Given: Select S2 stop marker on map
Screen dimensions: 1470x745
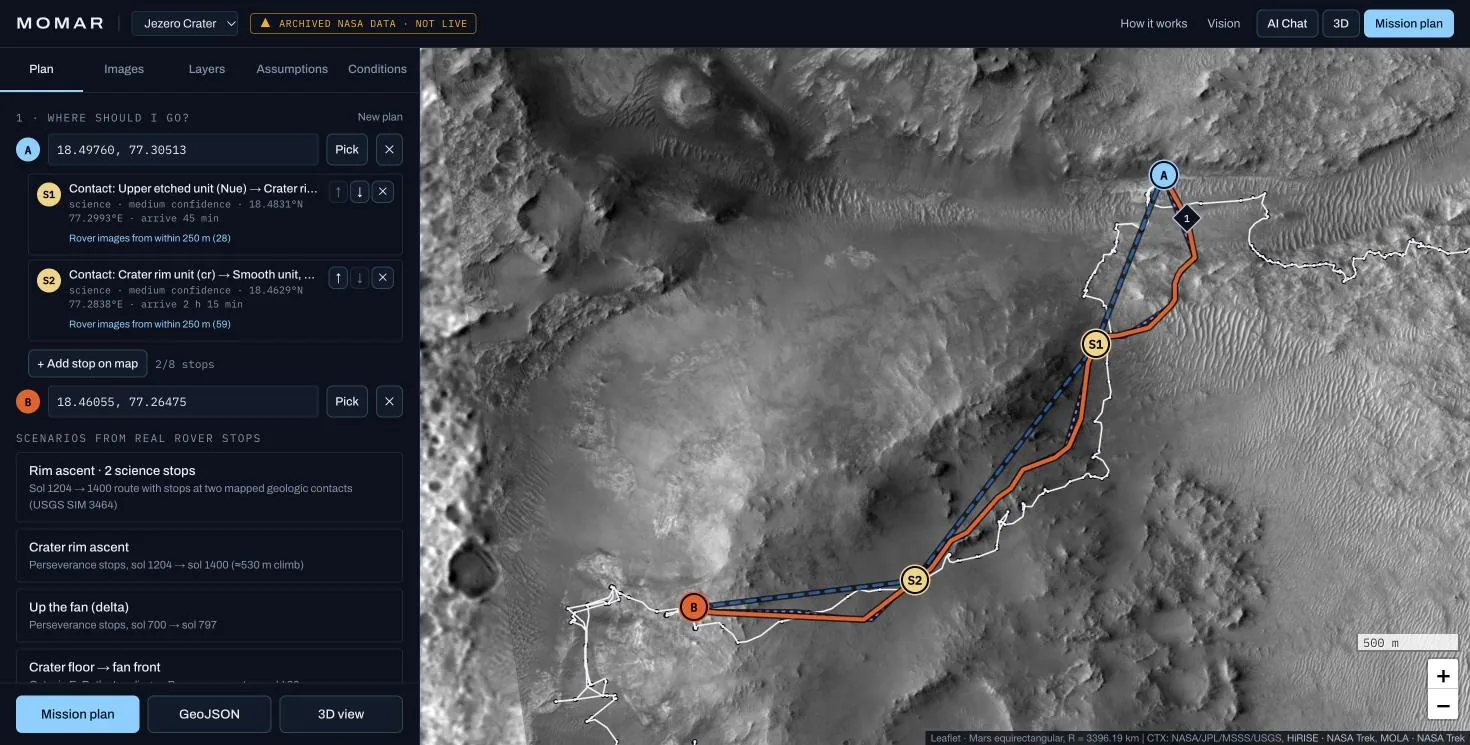Looking at the screenshot, I should click(x=914, y=580).
